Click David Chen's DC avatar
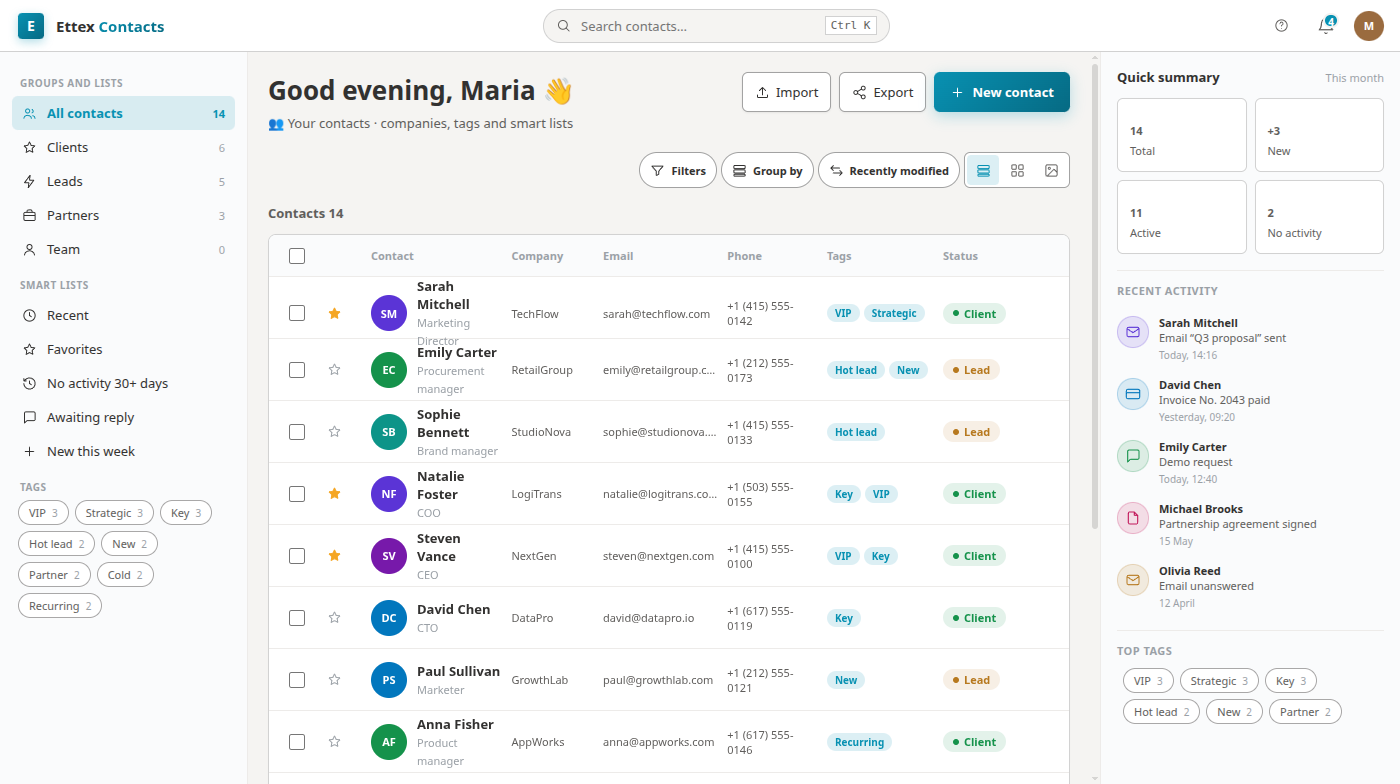1400x784 pixels. tap(389, 618)
